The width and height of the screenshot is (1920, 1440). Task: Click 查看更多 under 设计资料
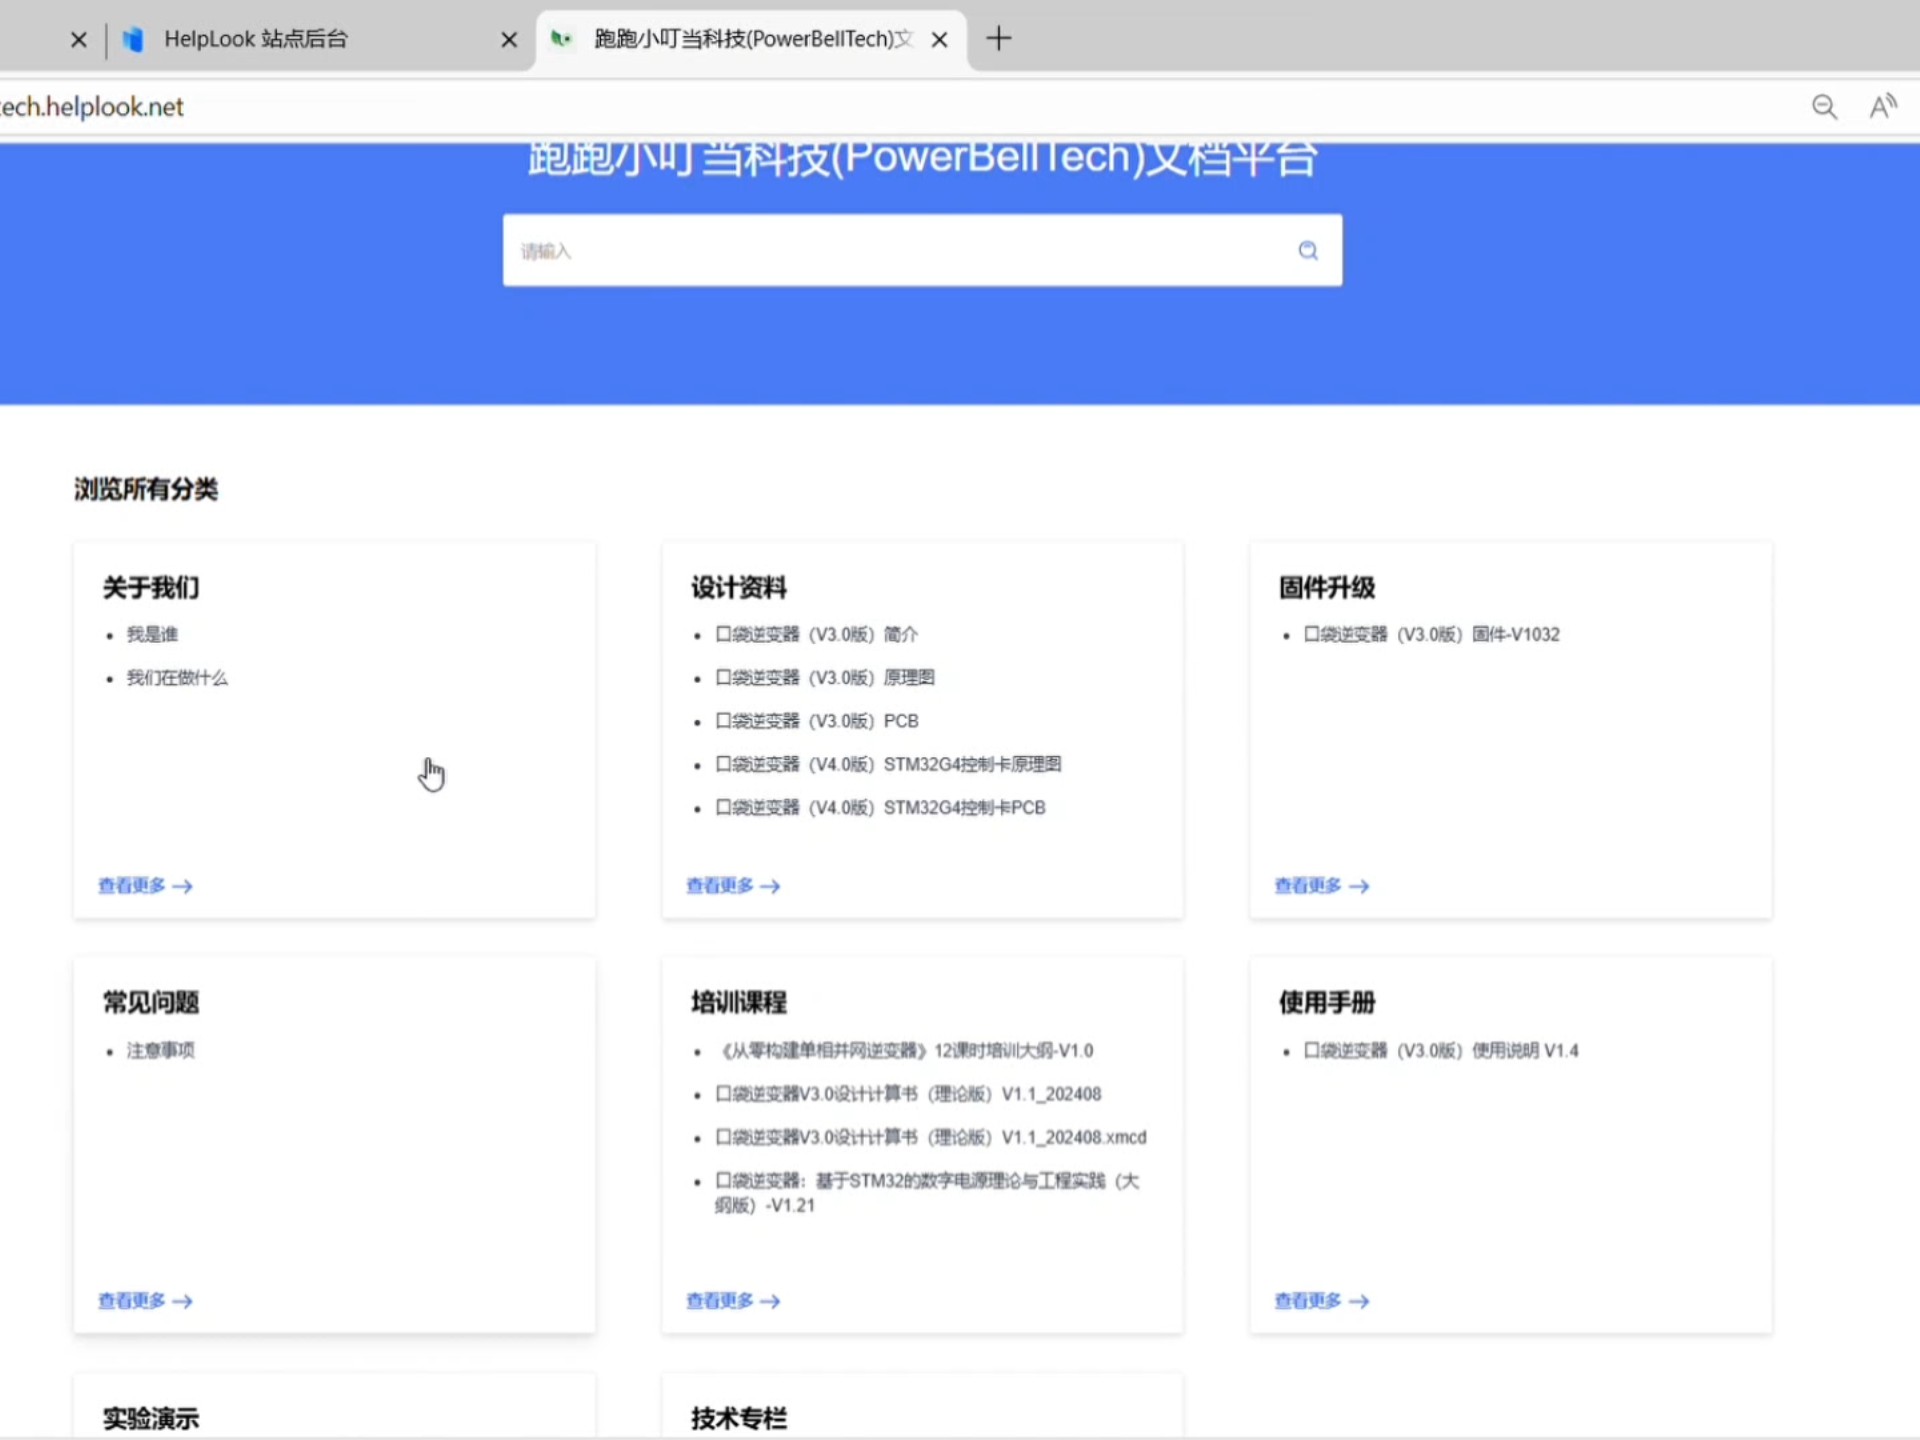(x=733, y=885)
